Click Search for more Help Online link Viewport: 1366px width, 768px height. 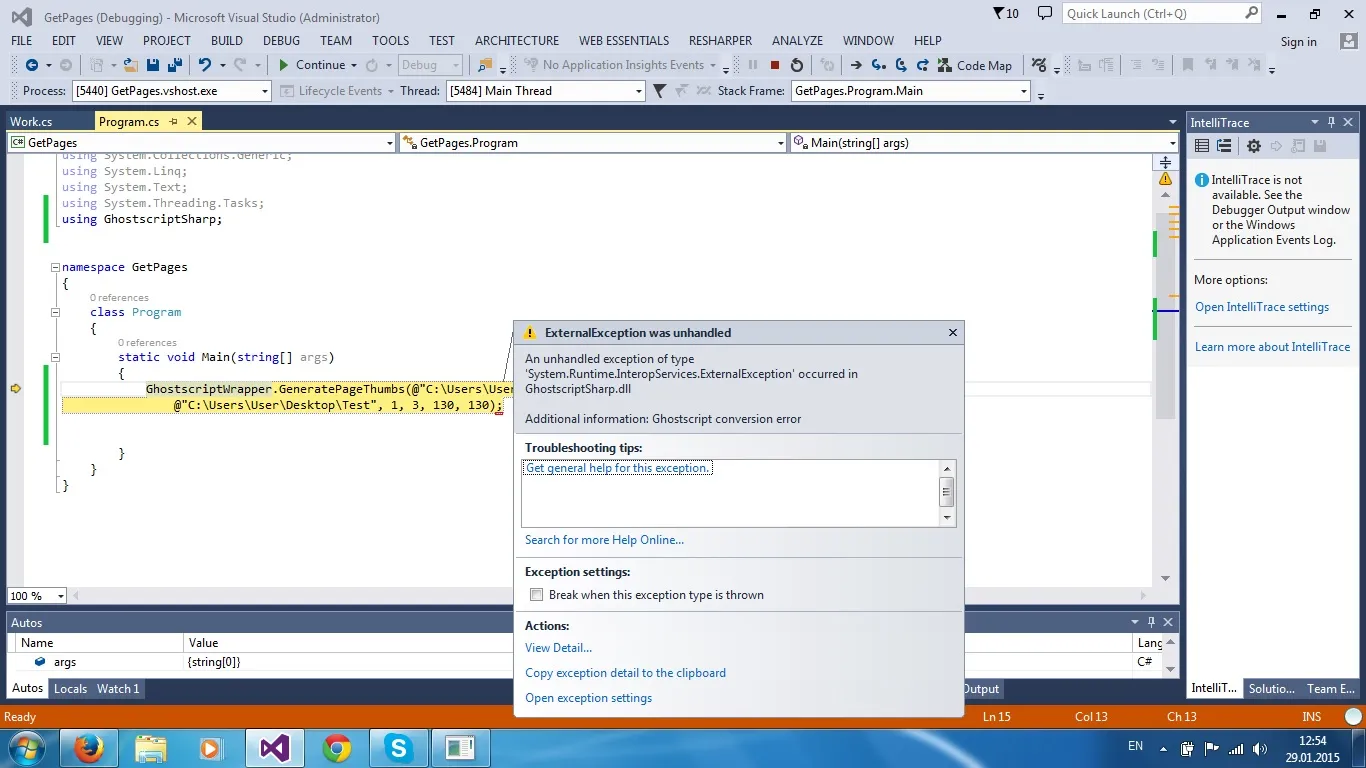(x=604, y=540)
